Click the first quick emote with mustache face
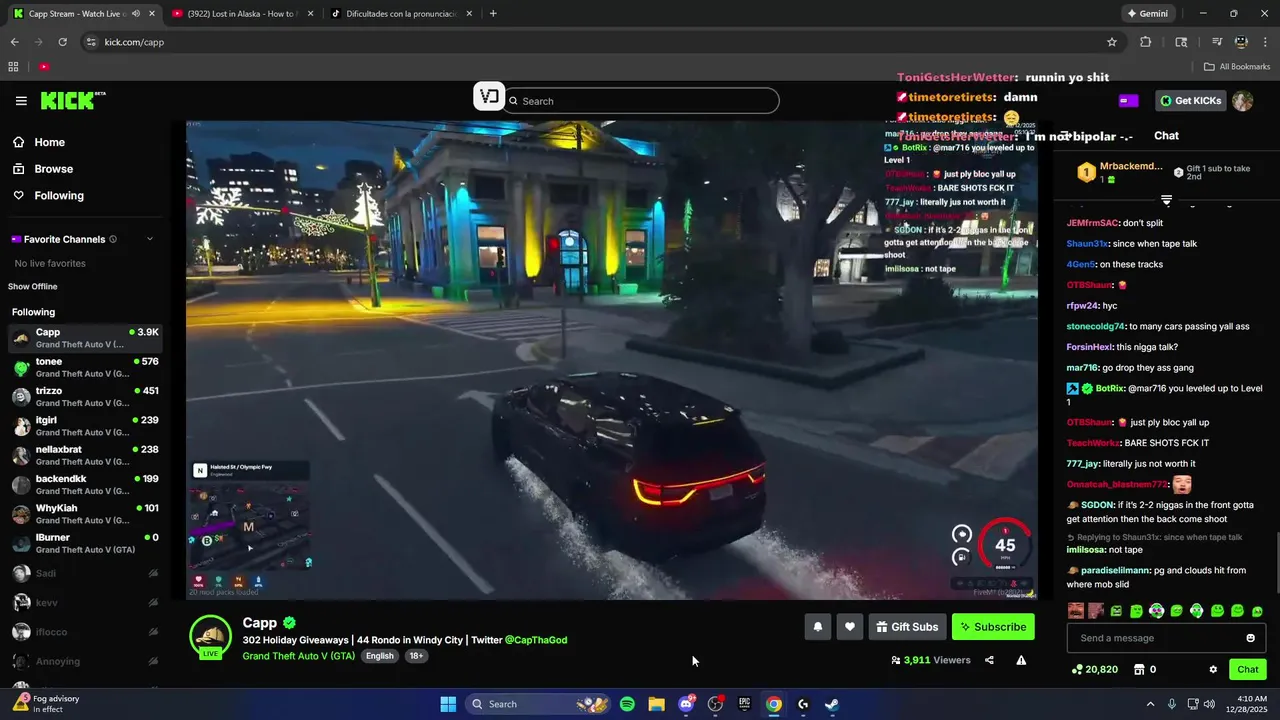The image size is (1280, 720). (x=1076, y=611)
